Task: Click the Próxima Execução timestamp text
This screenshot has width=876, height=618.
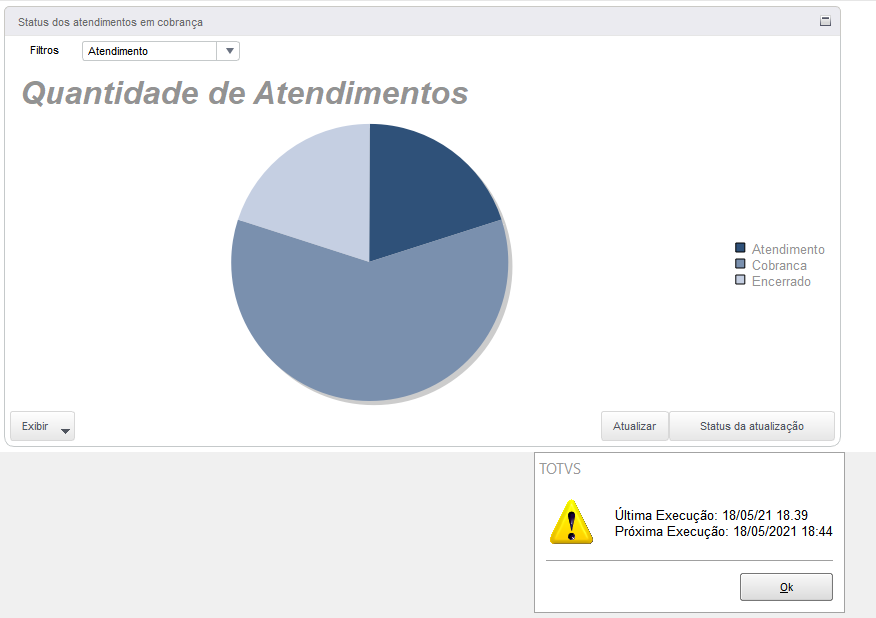Action: click(723, 531)
